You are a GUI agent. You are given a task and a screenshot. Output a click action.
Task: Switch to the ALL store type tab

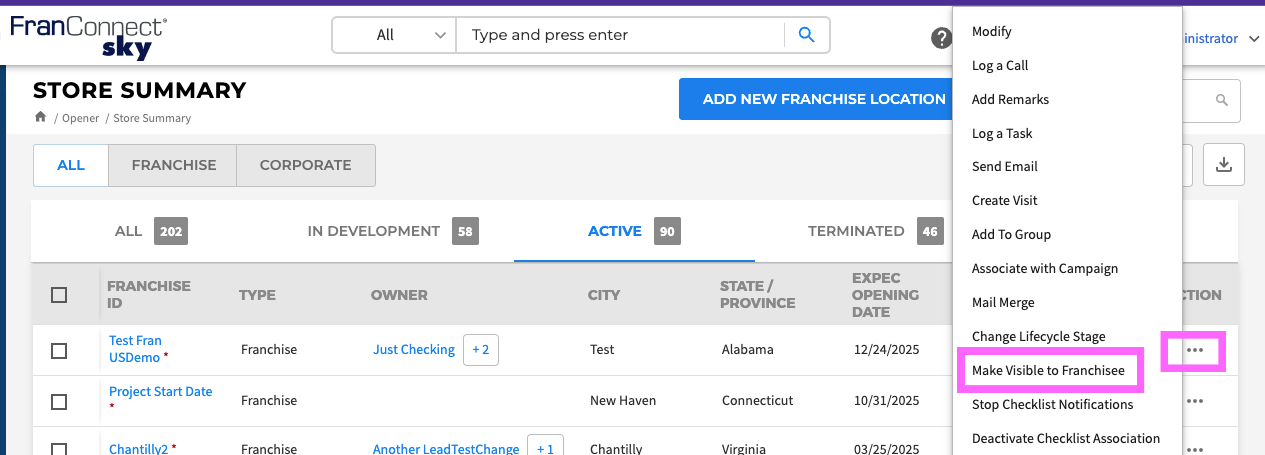(71, 165)
